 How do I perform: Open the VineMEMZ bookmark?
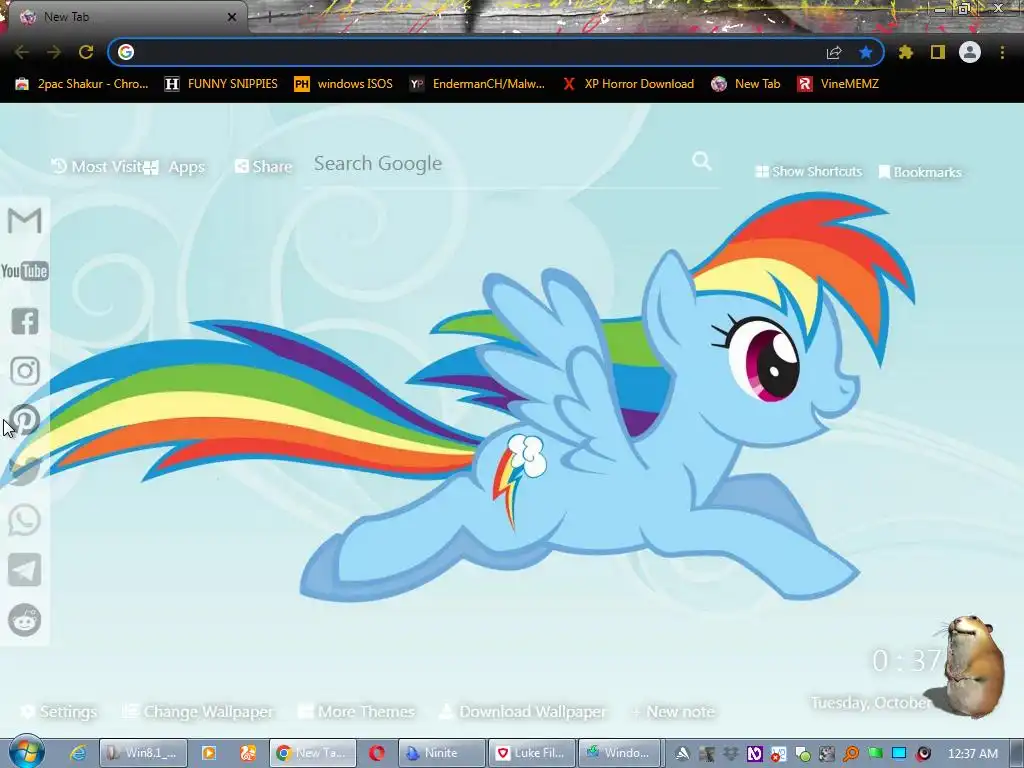pyautogui.click(x=839, y=84)
